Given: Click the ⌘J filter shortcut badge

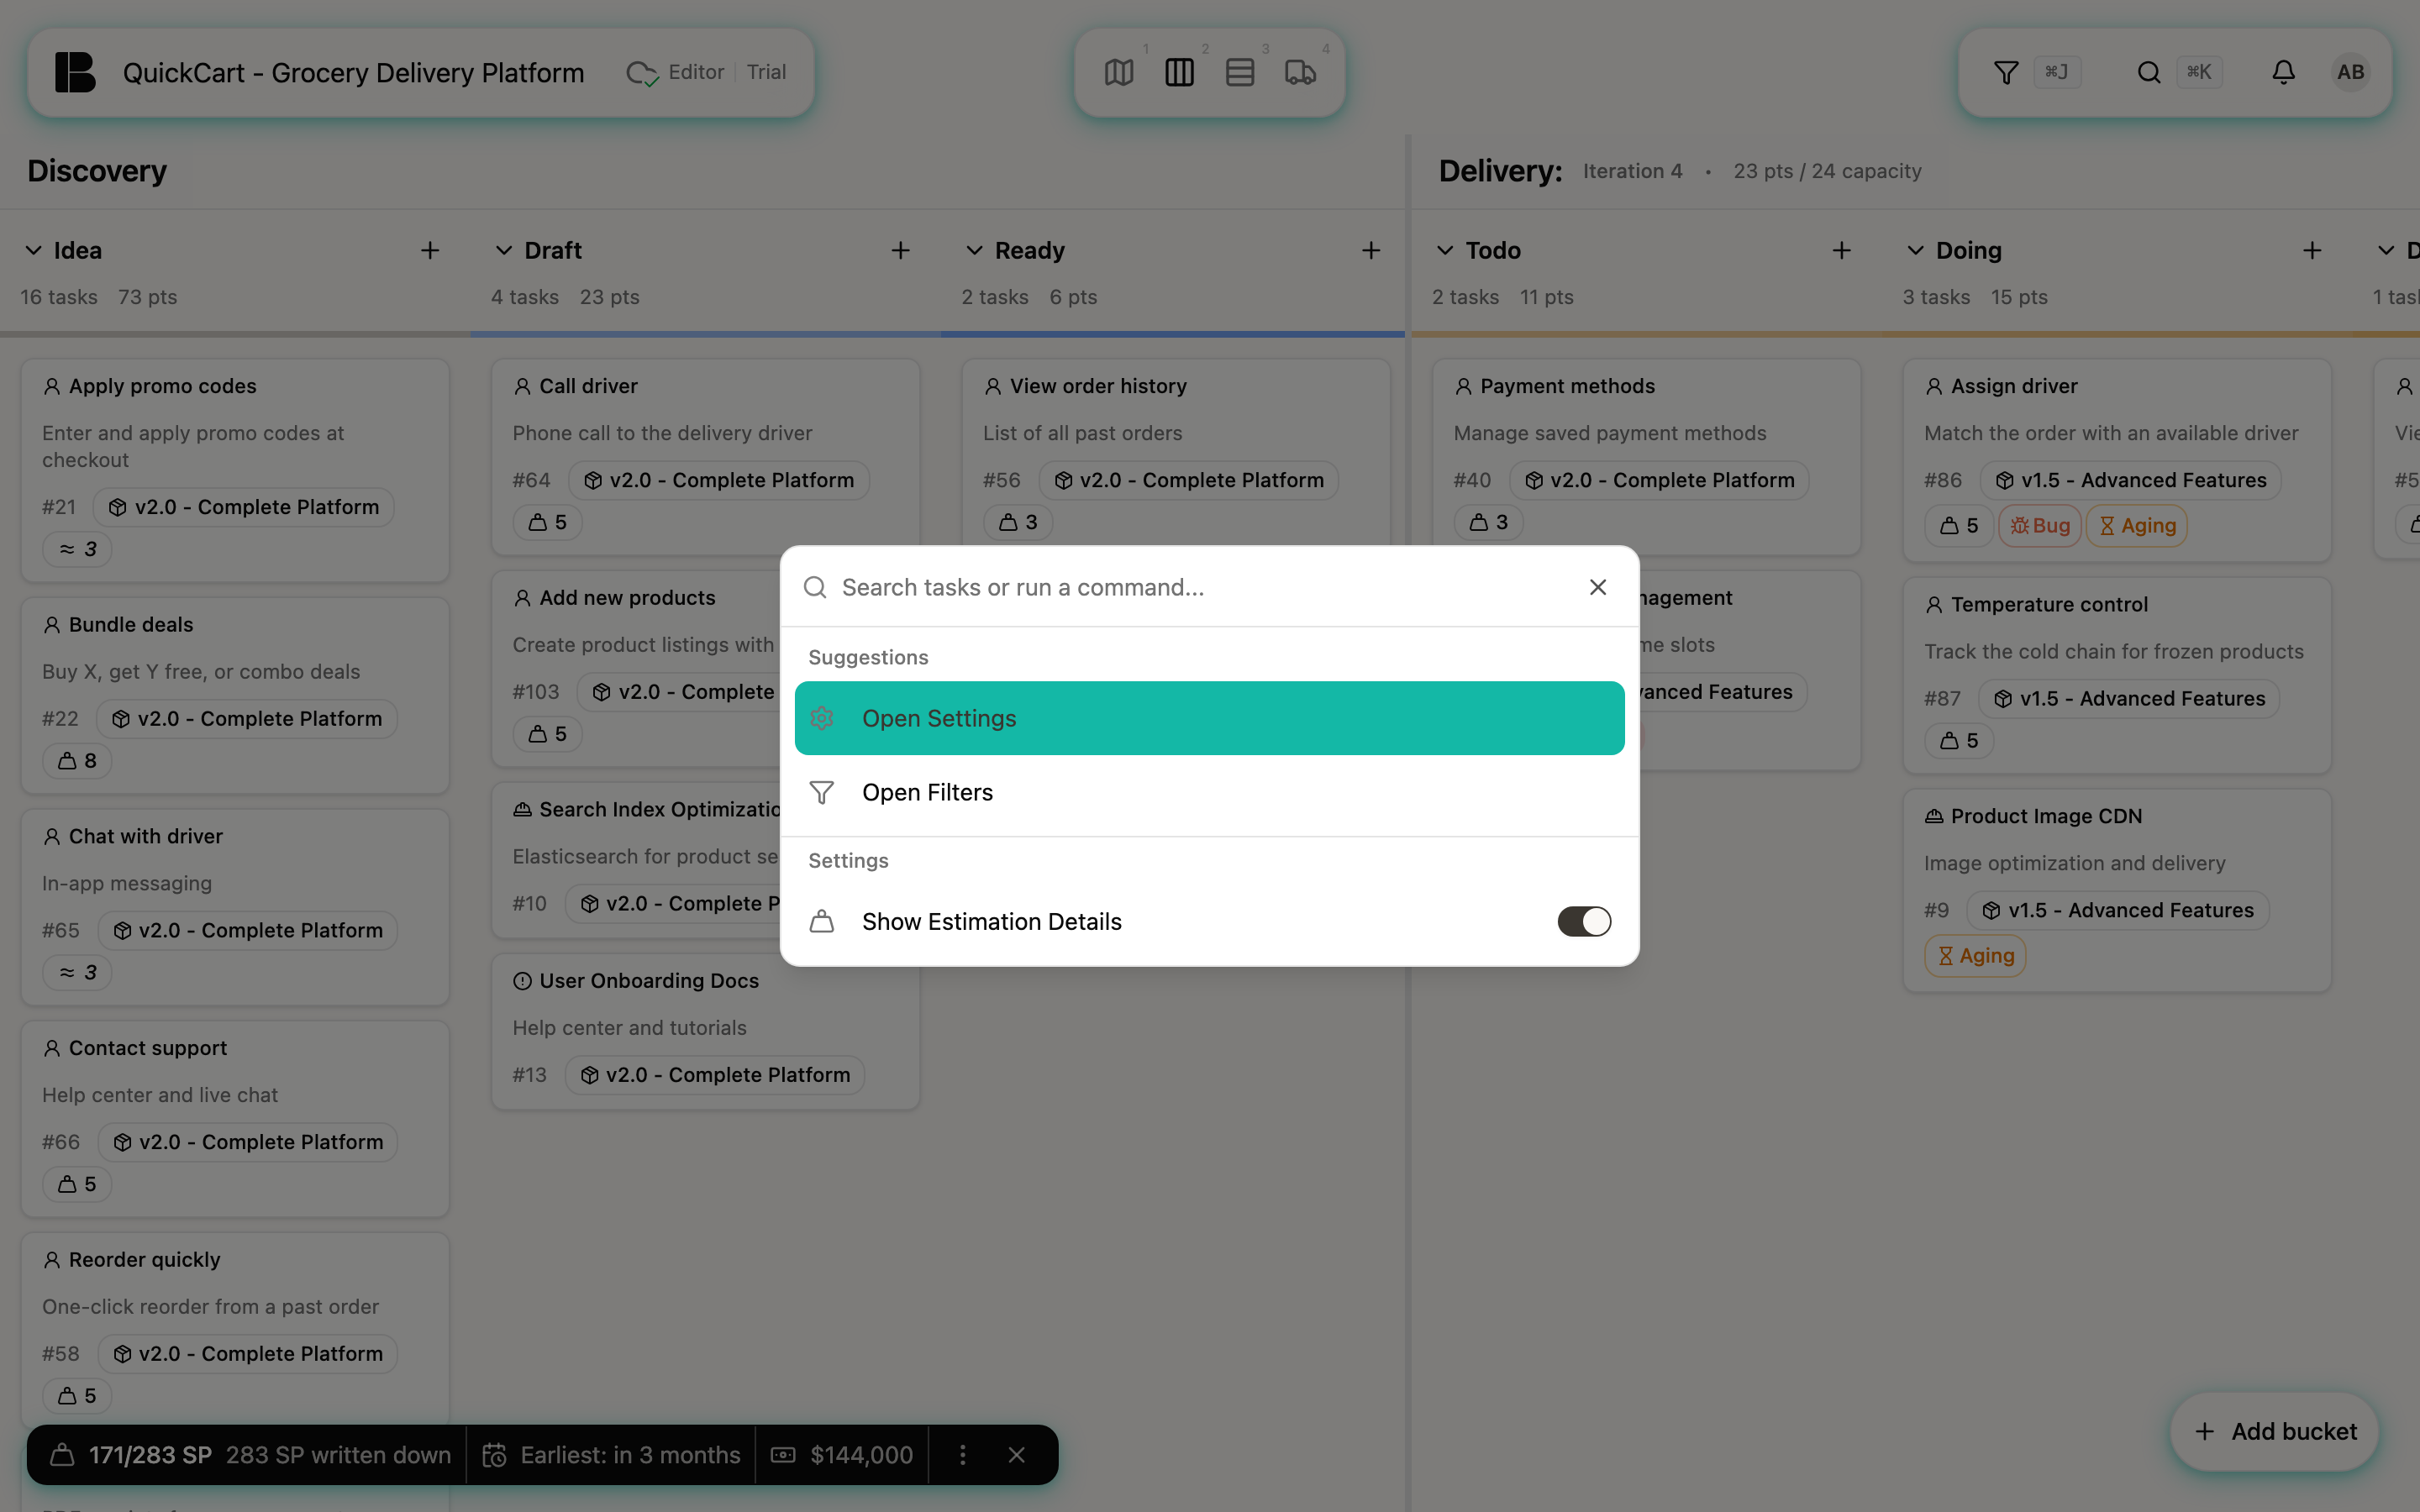Looking at the screenshot, I should click(x=2056, y=72).
